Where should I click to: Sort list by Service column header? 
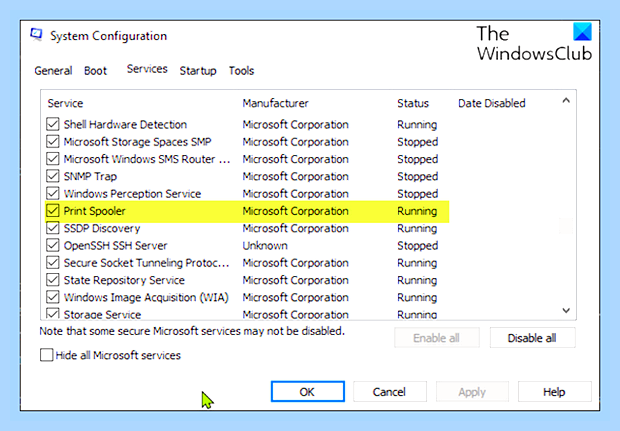point(65,103)
